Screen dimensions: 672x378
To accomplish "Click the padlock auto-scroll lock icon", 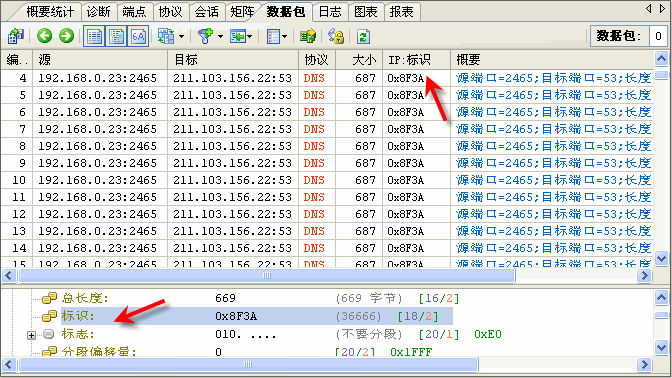I will point(336,36).
